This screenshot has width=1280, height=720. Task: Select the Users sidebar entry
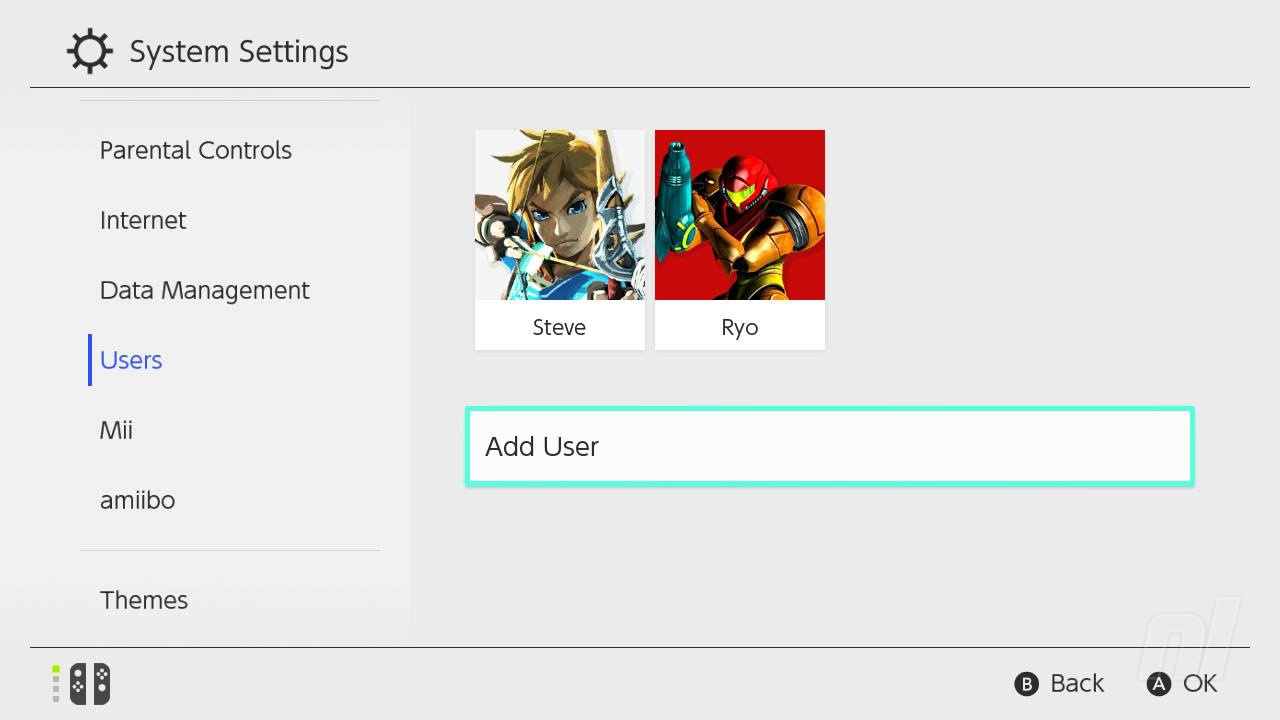click(131, 360)
